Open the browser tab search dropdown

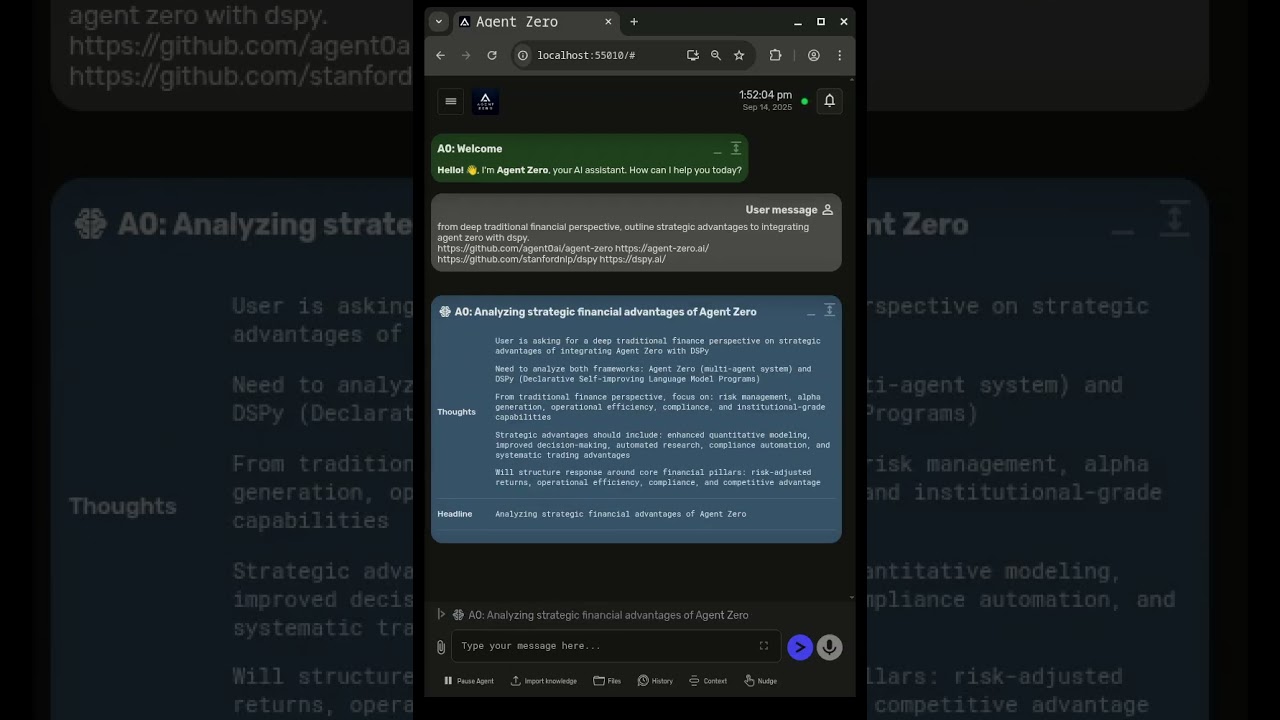438,22
